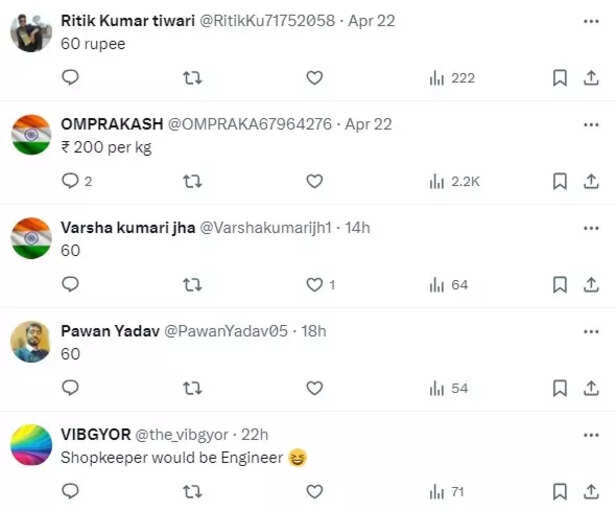View analytics on OMPRAKASH's tweet with 2.2K views
Screen dimensions: 616x511
454,181
